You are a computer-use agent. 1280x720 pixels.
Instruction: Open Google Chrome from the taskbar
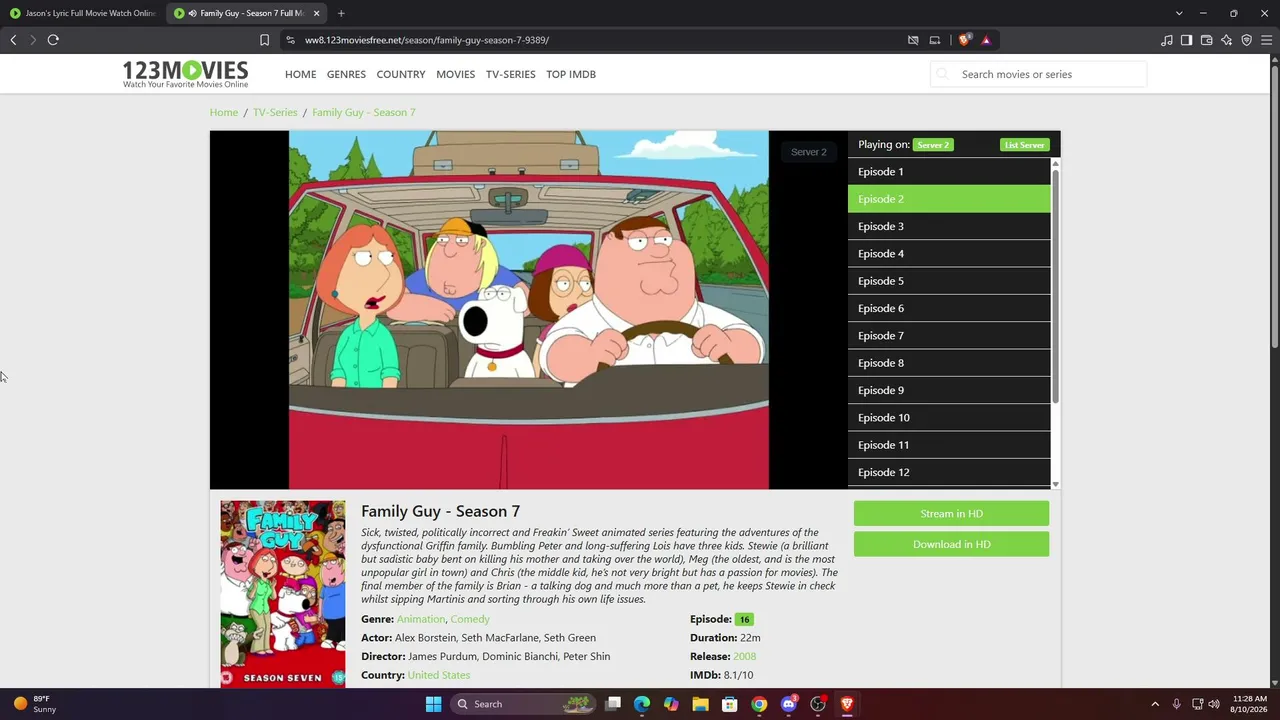pyautogui.click(x=759, y=704)
